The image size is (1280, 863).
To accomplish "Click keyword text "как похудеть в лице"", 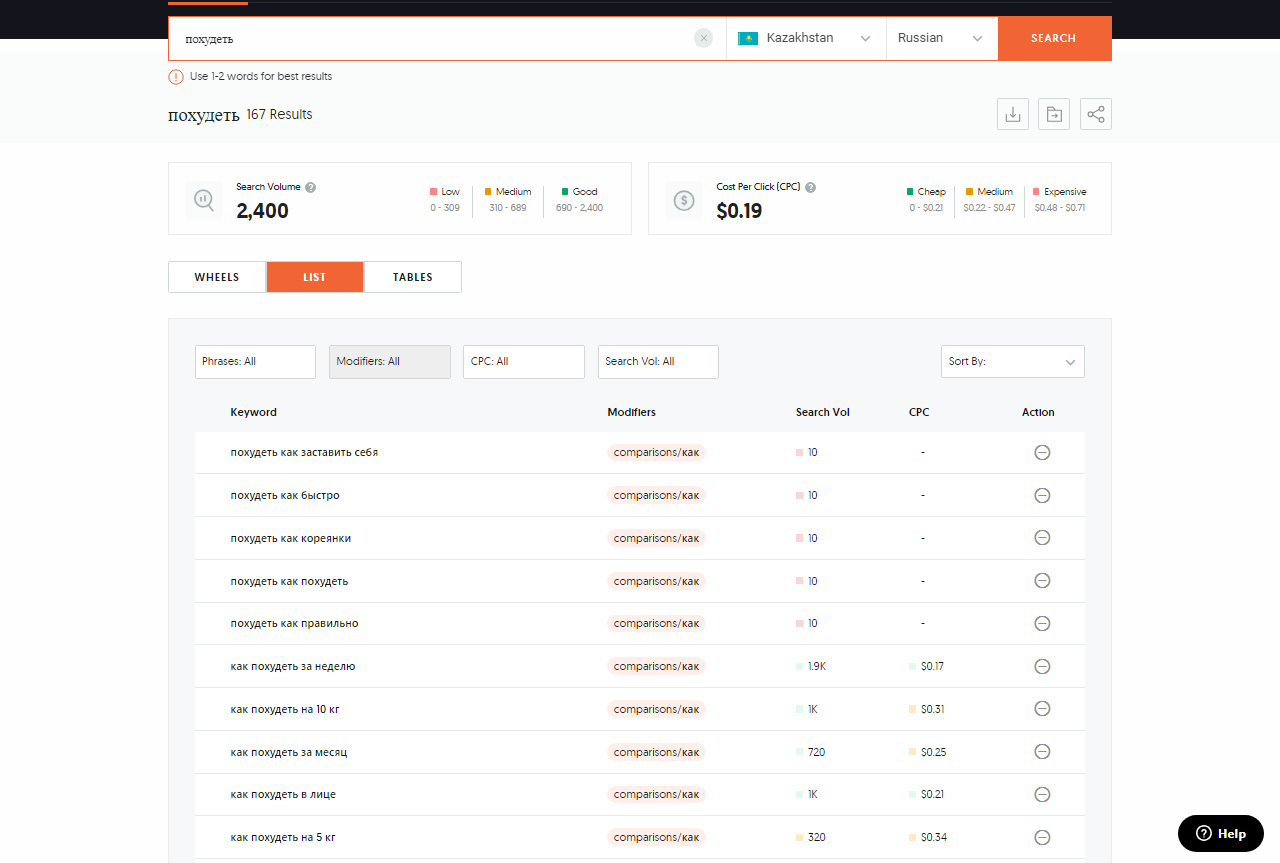I will tap(283, 794).
